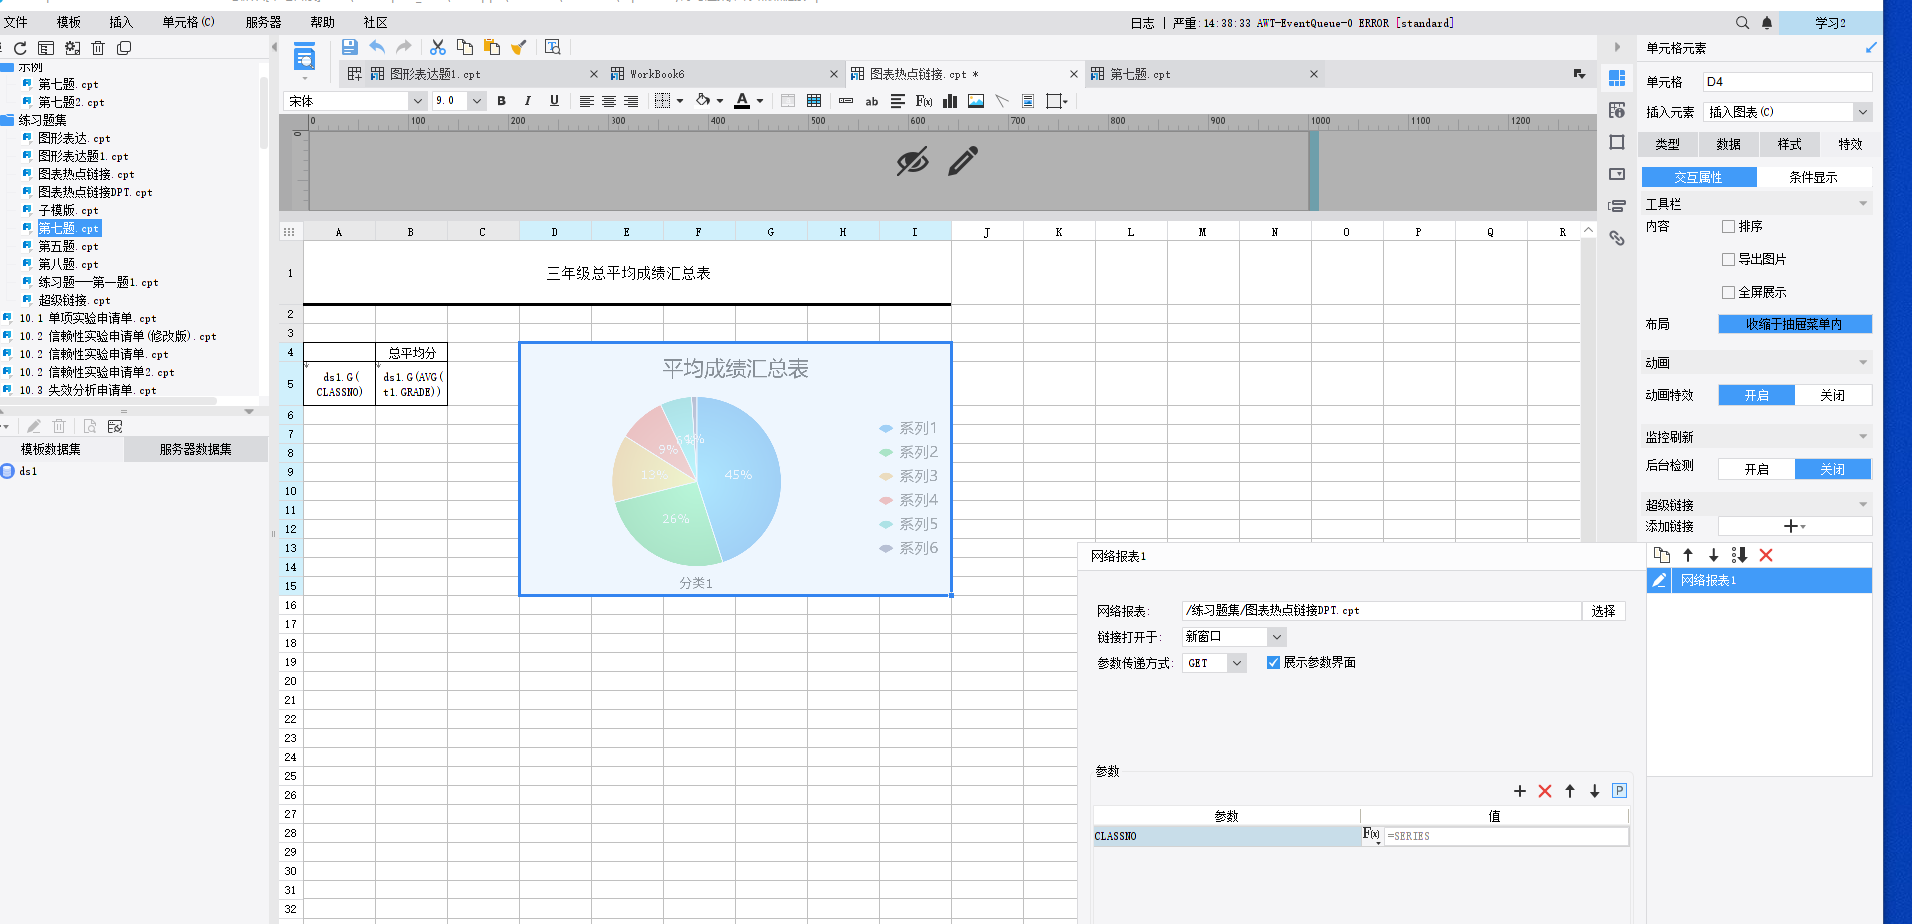
Task: Open the 服务器 menu
Action: click(263, 22)
